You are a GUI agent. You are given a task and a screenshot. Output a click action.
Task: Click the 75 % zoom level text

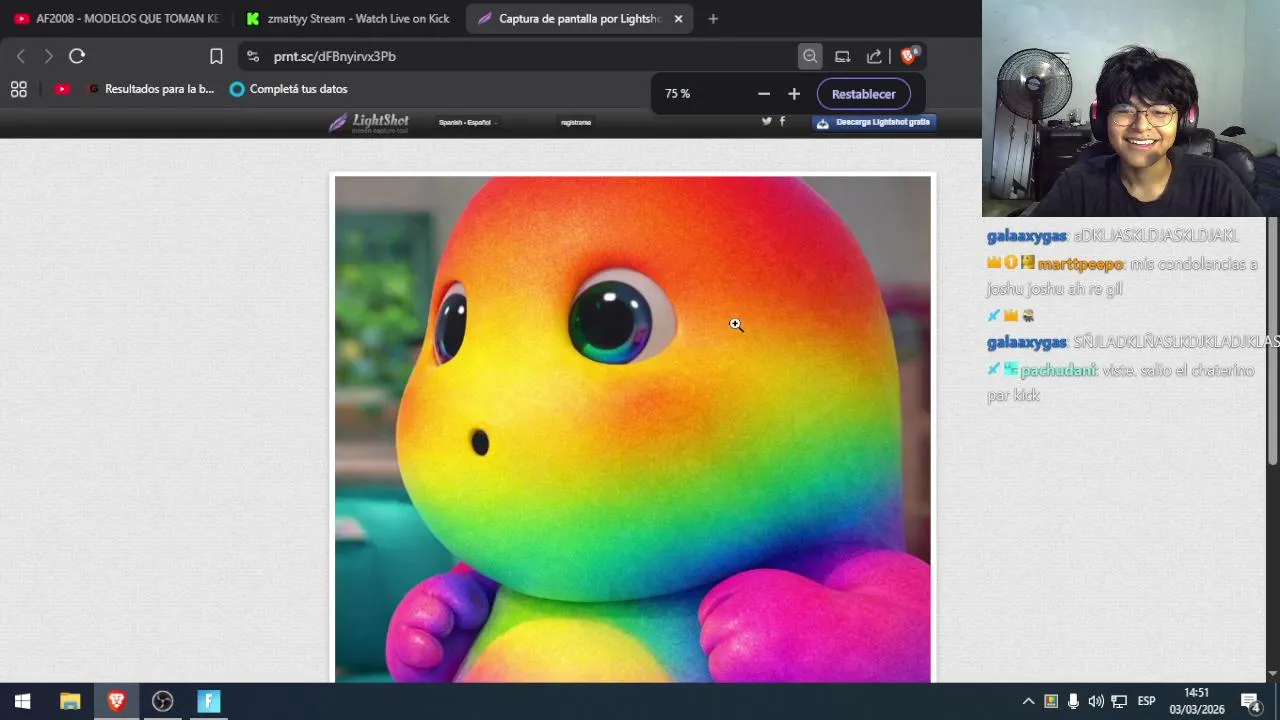[677, 93]
